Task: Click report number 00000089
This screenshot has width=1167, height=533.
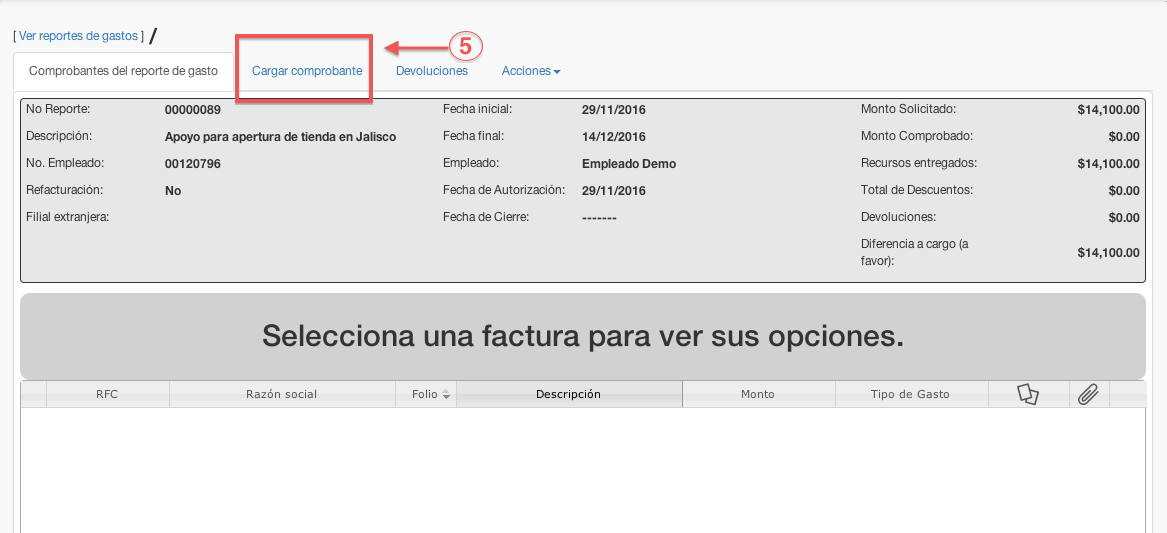Action: click(x=193, y=110)
